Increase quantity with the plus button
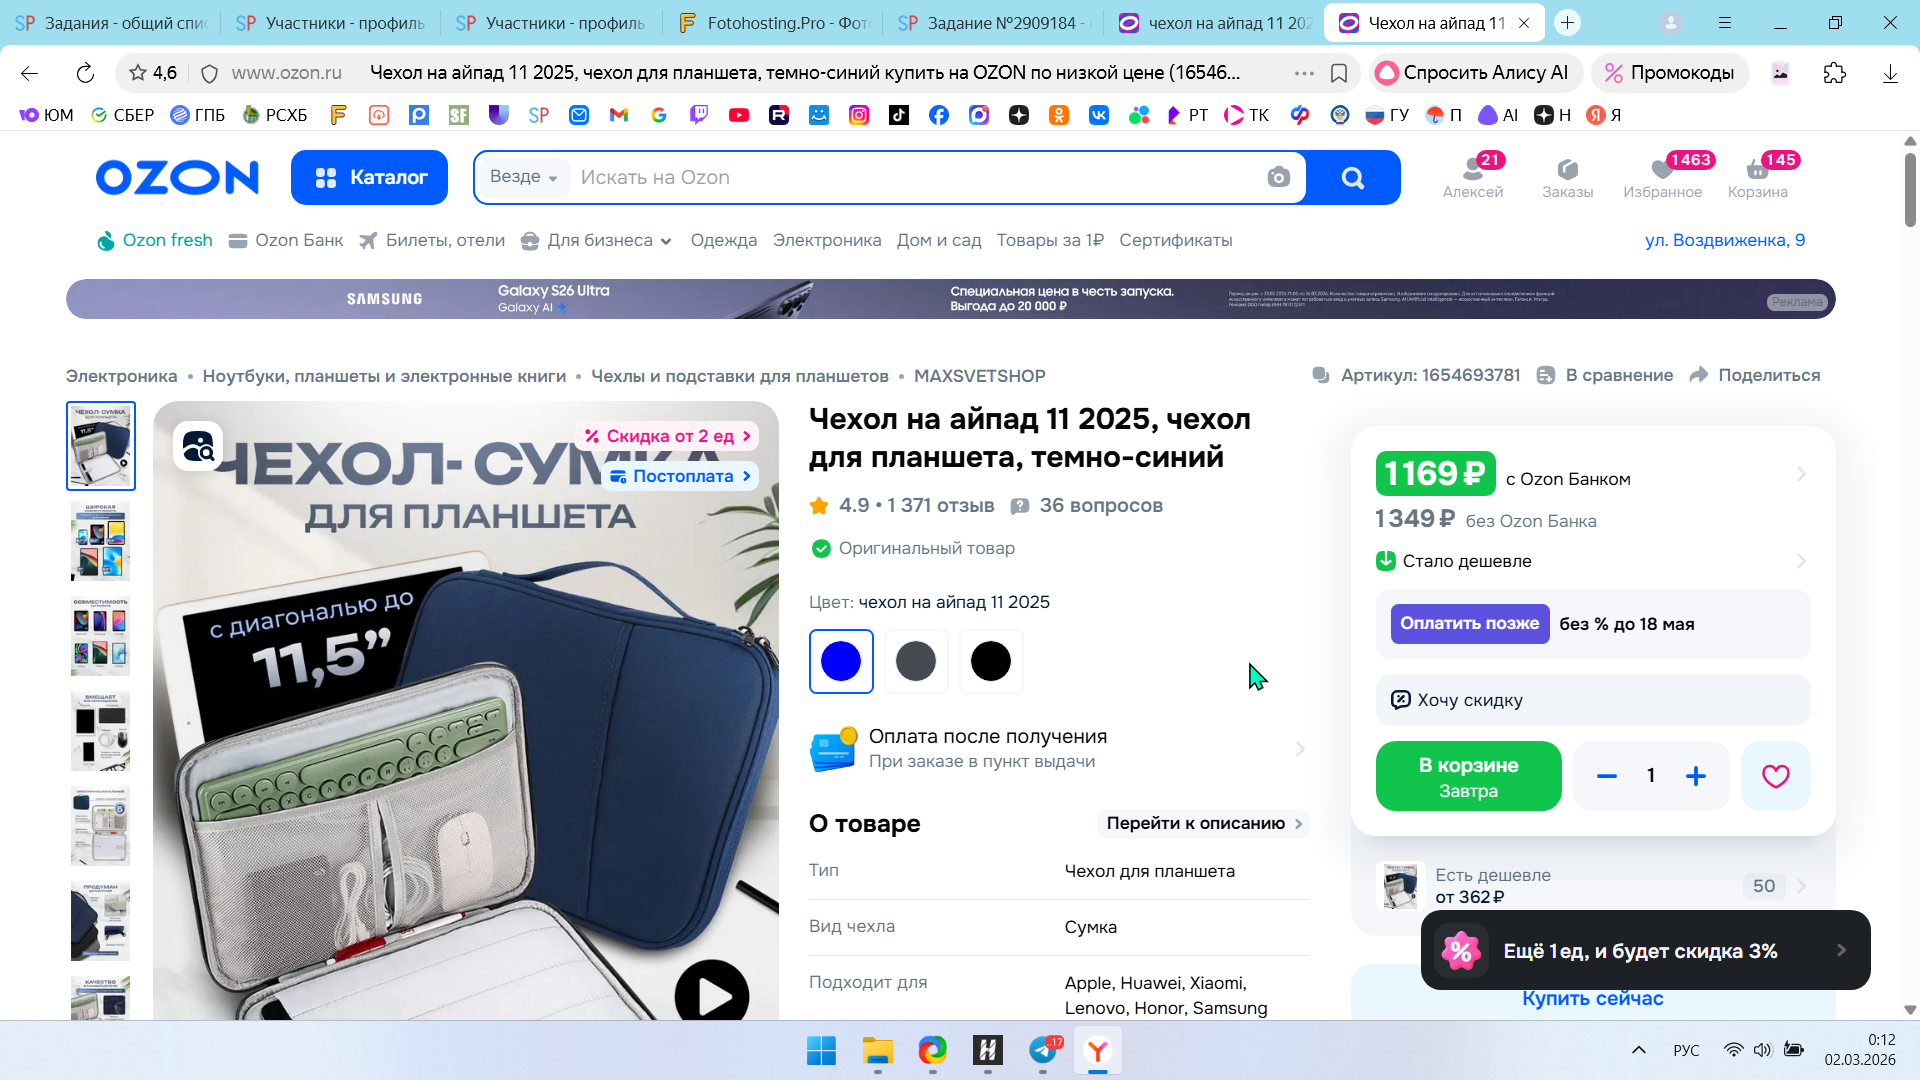Viewport: 1920px width, 1080px height. [x=1695, y=776]
